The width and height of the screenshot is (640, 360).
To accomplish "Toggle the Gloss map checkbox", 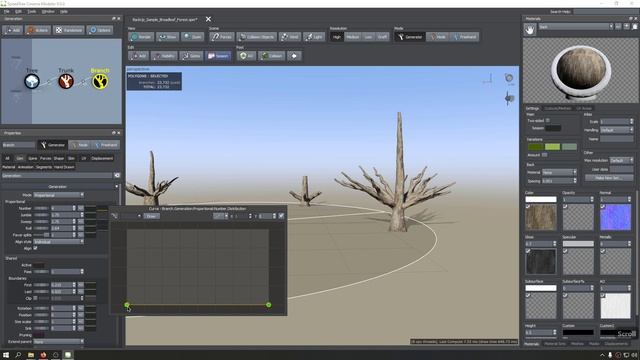I will click(528, 251).
